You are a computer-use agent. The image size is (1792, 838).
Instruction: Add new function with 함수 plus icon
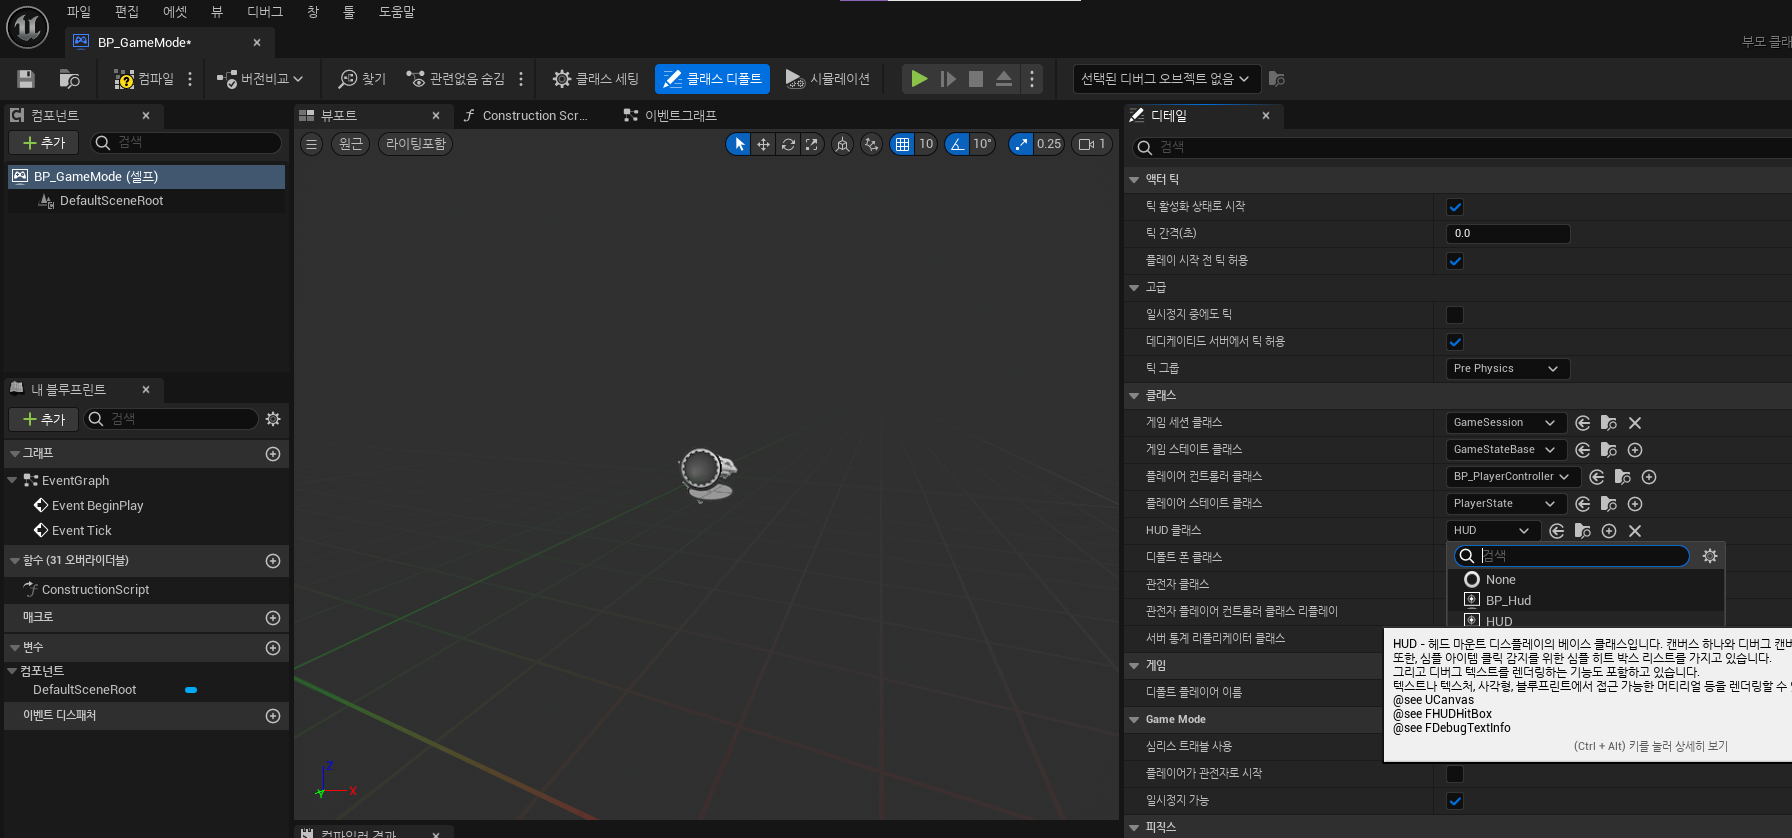coord(273,561)
